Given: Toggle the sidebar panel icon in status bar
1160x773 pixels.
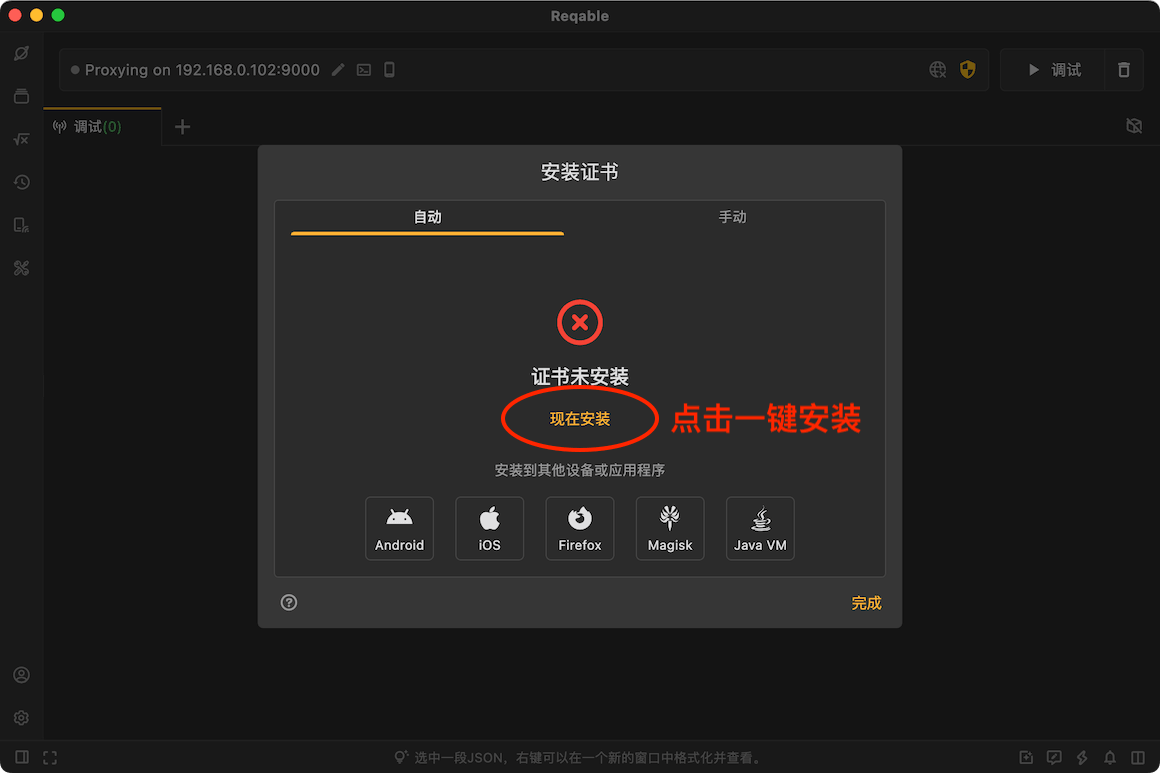Looking at the screenshot, I should (x=21, y=757).
